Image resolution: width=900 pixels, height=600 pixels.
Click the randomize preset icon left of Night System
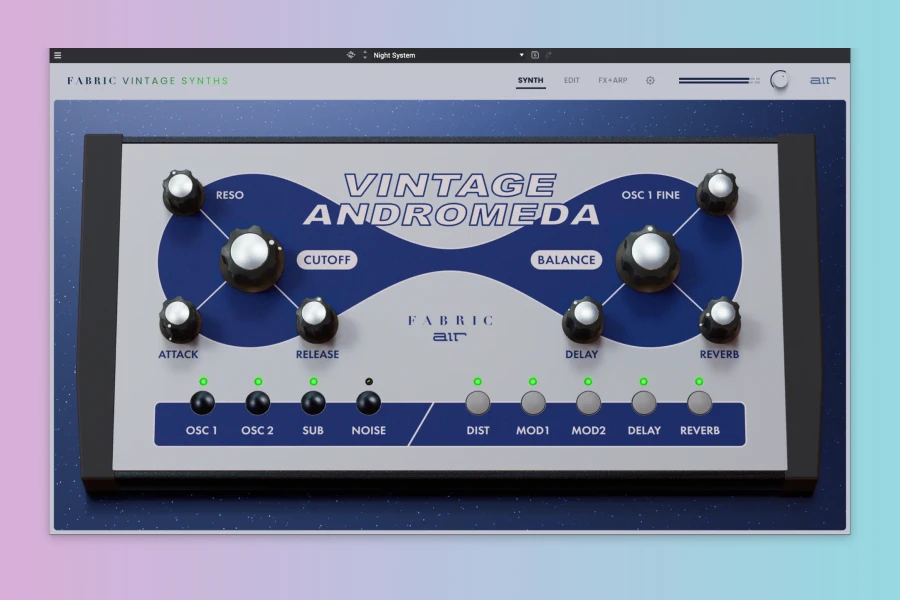tap(351, 55)
